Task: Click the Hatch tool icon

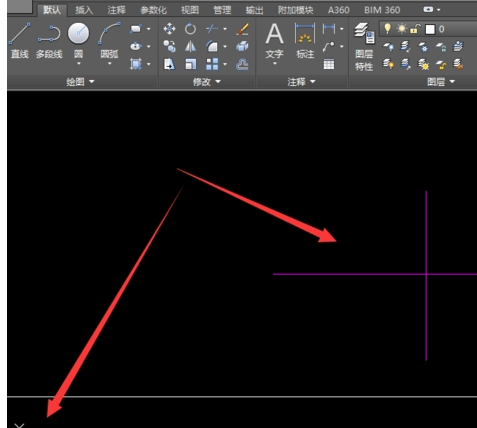Action: coord(136,64)
